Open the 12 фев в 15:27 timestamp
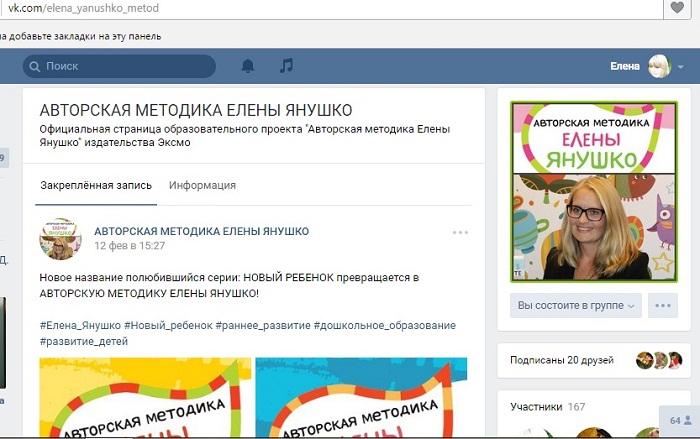The width and height of the screenshot is (700, 439). point(129,246)
